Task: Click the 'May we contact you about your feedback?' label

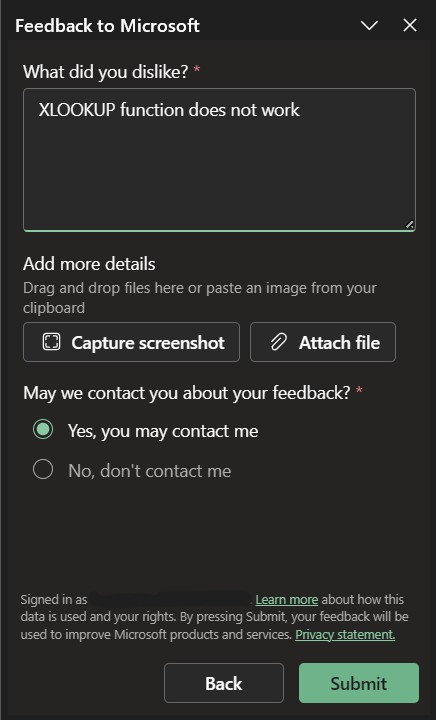Action: [x=187, y=393]
